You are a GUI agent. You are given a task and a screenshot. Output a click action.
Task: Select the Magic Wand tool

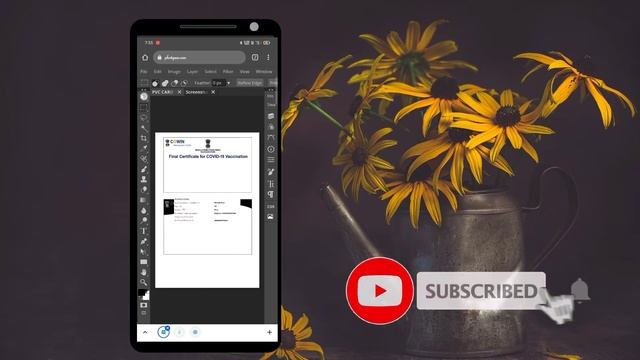(x=144, y=128)
